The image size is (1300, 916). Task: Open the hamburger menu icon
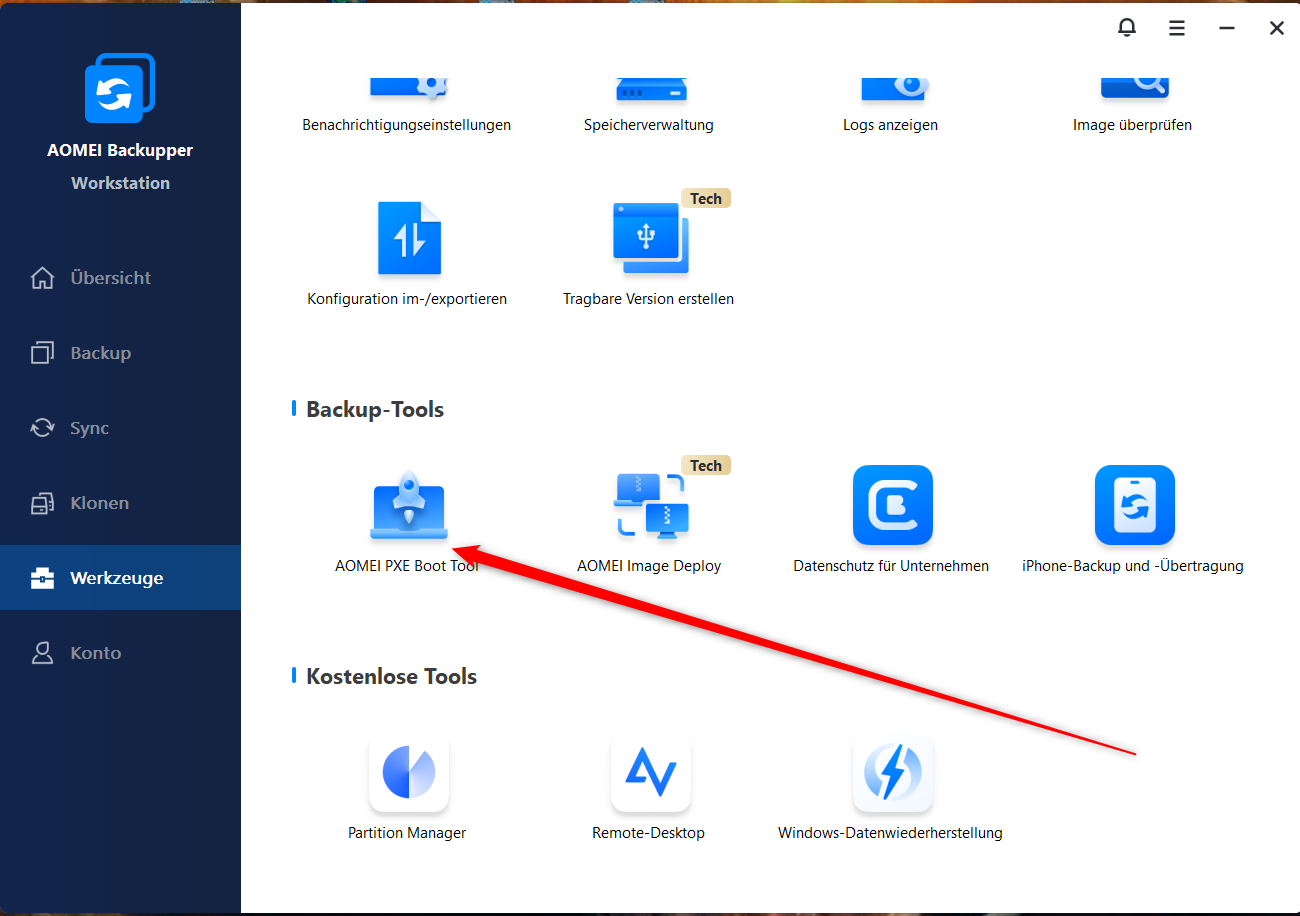coord(1177,28)
